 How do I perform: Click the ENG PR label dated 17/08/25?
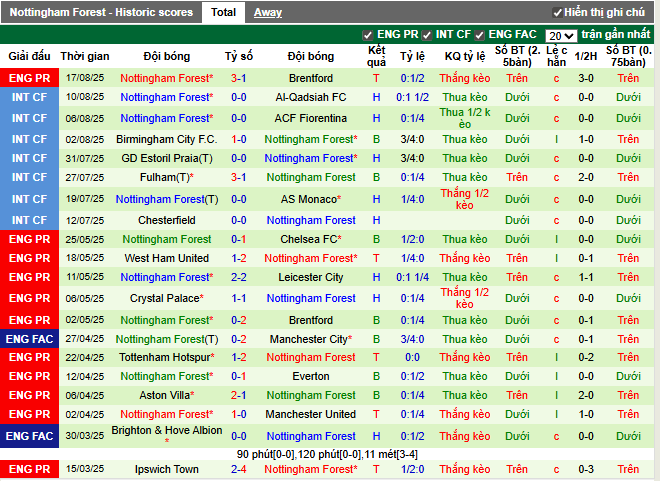[x=29, y=78]
